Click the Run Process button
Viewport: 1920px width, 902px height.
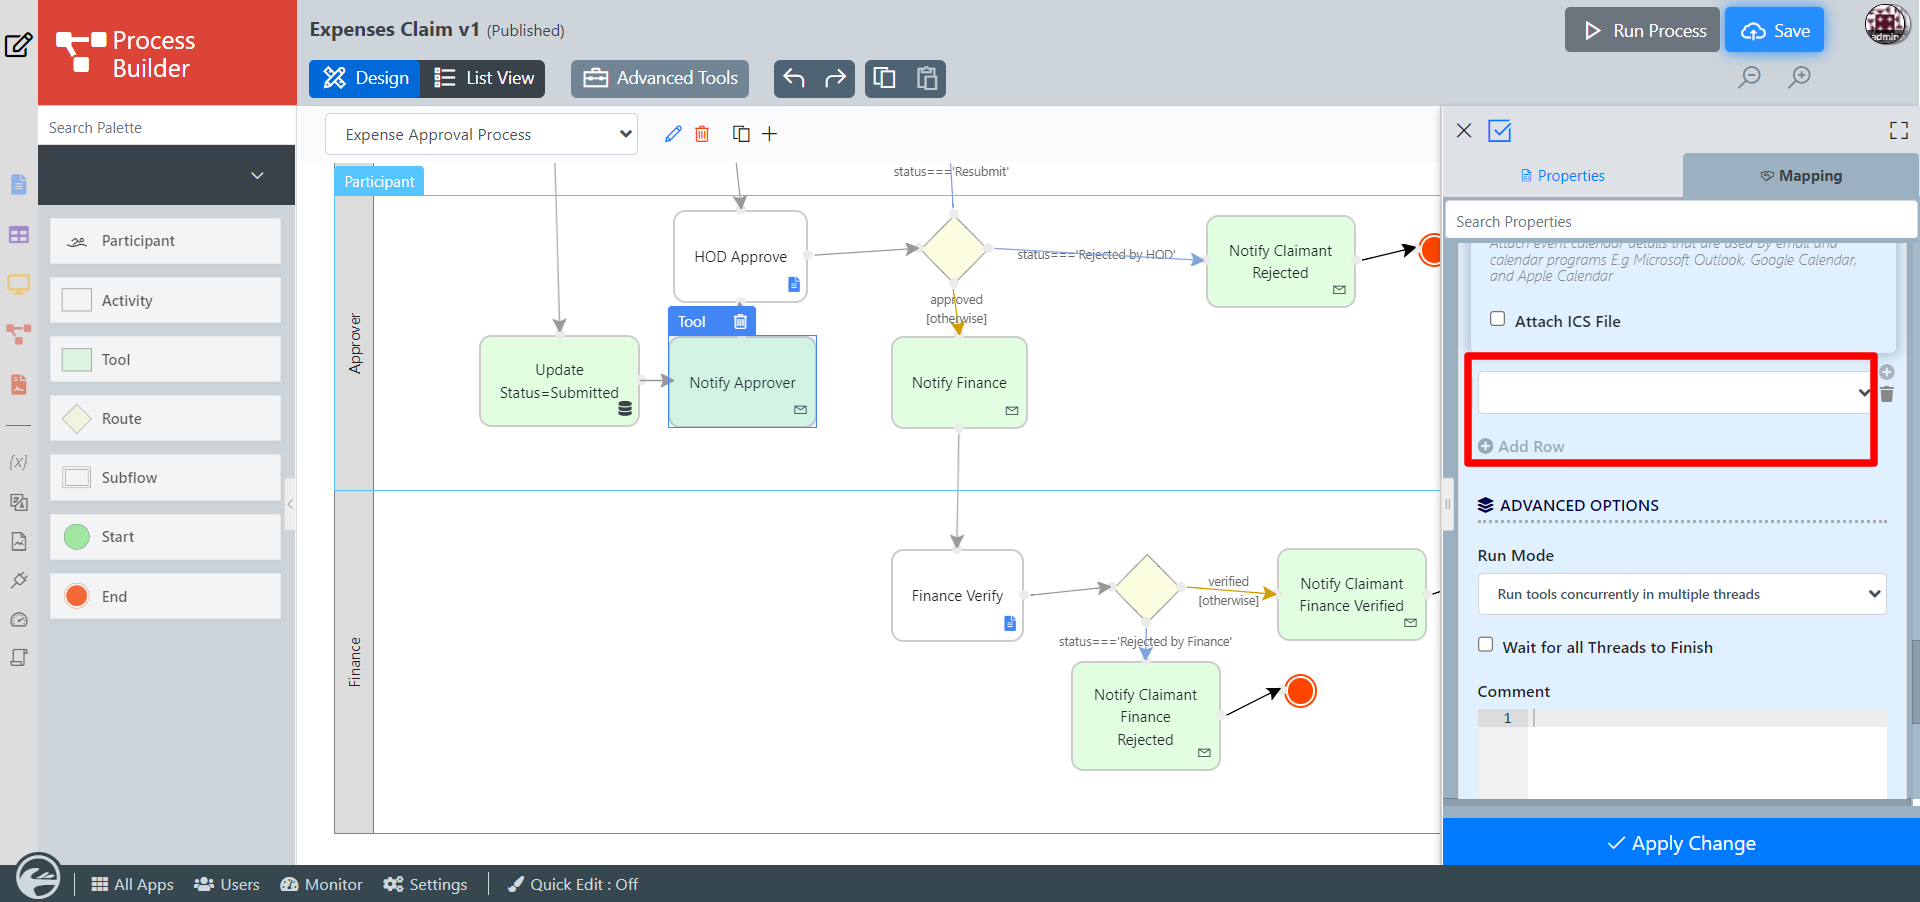[x=1641, y=31]
